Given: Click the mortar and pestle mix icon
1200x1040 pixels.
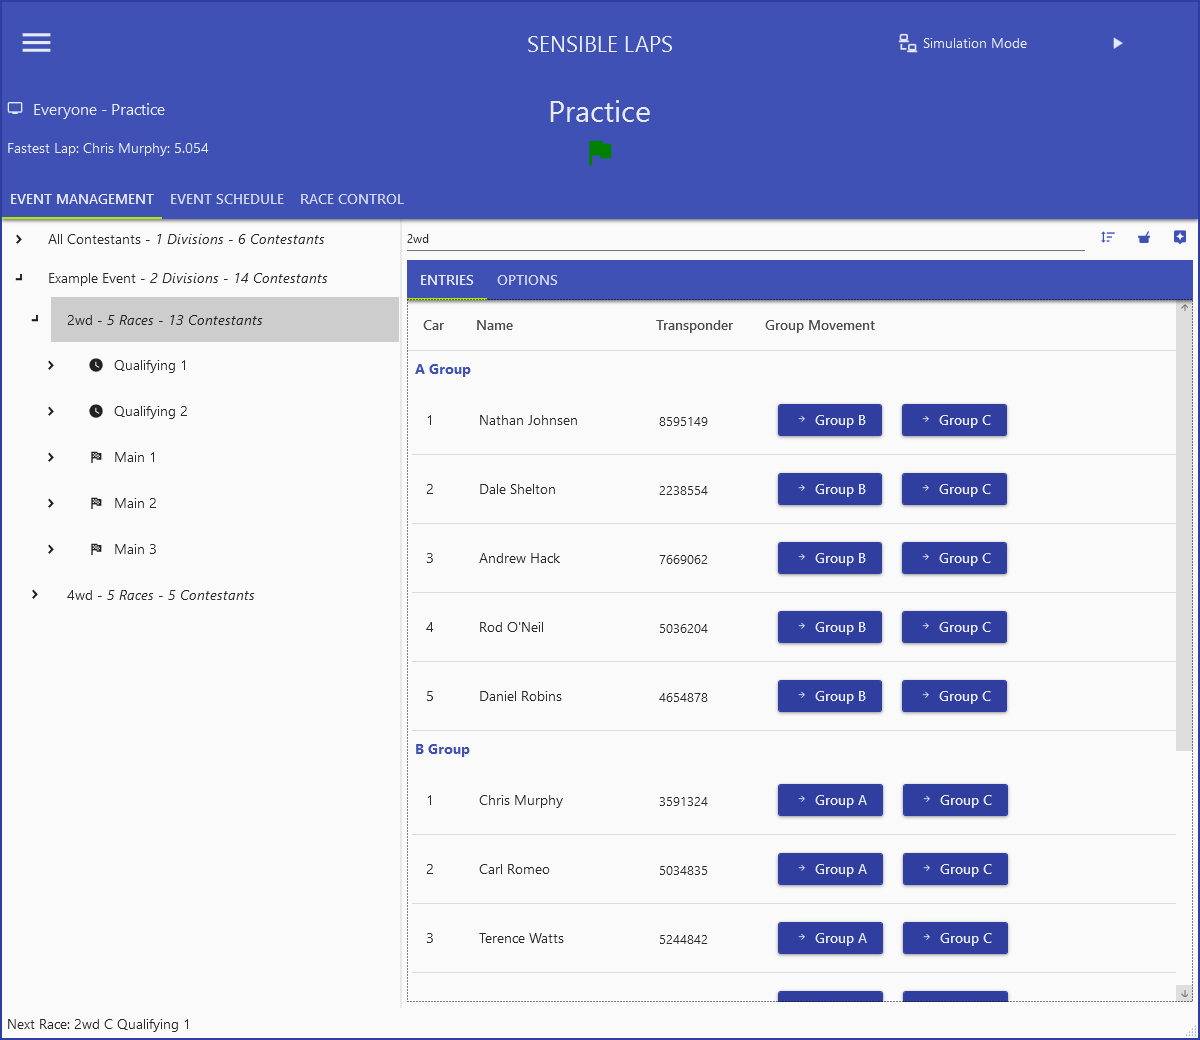Looking at the screenshot, I should [1144, 237].
